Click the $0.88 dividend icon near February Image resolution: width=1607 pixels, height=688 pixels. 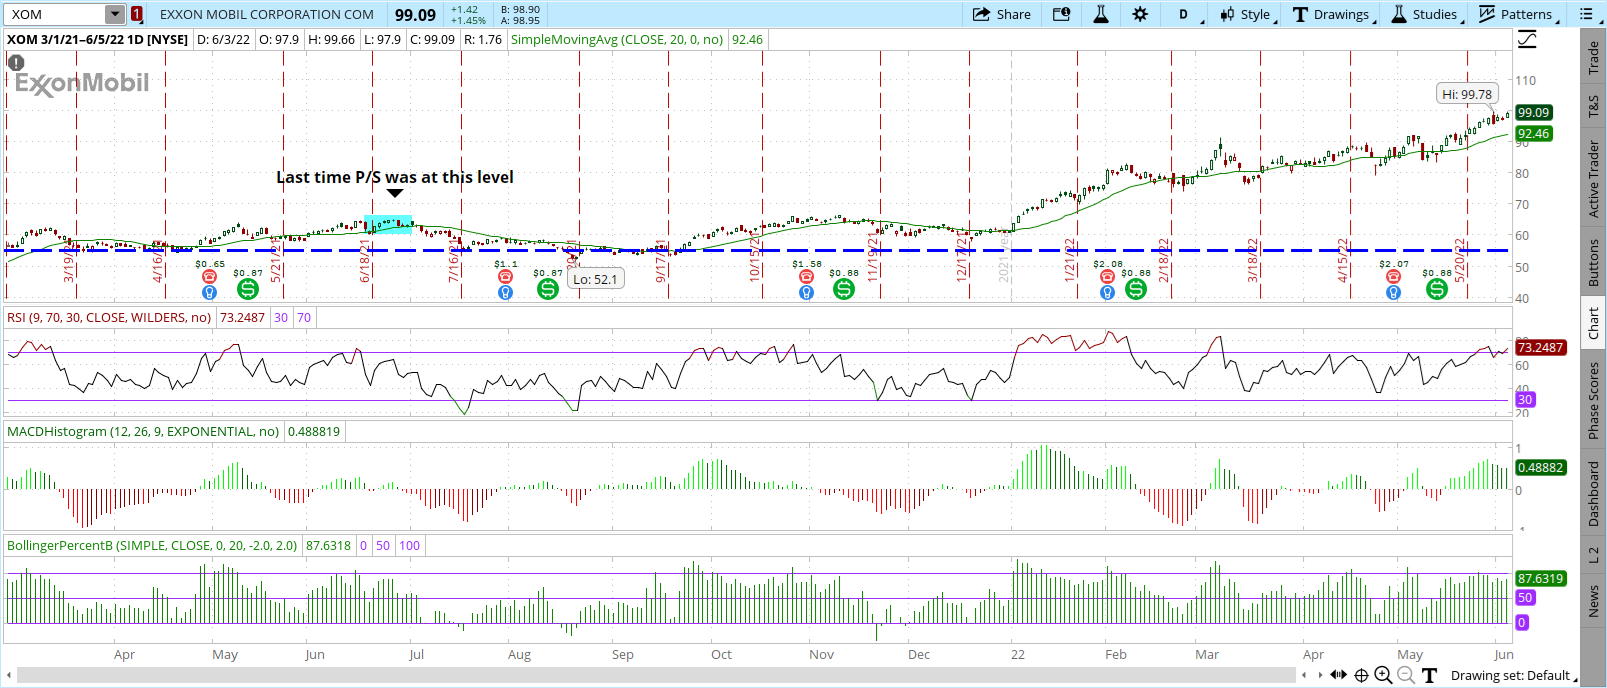pos(1136,289)
